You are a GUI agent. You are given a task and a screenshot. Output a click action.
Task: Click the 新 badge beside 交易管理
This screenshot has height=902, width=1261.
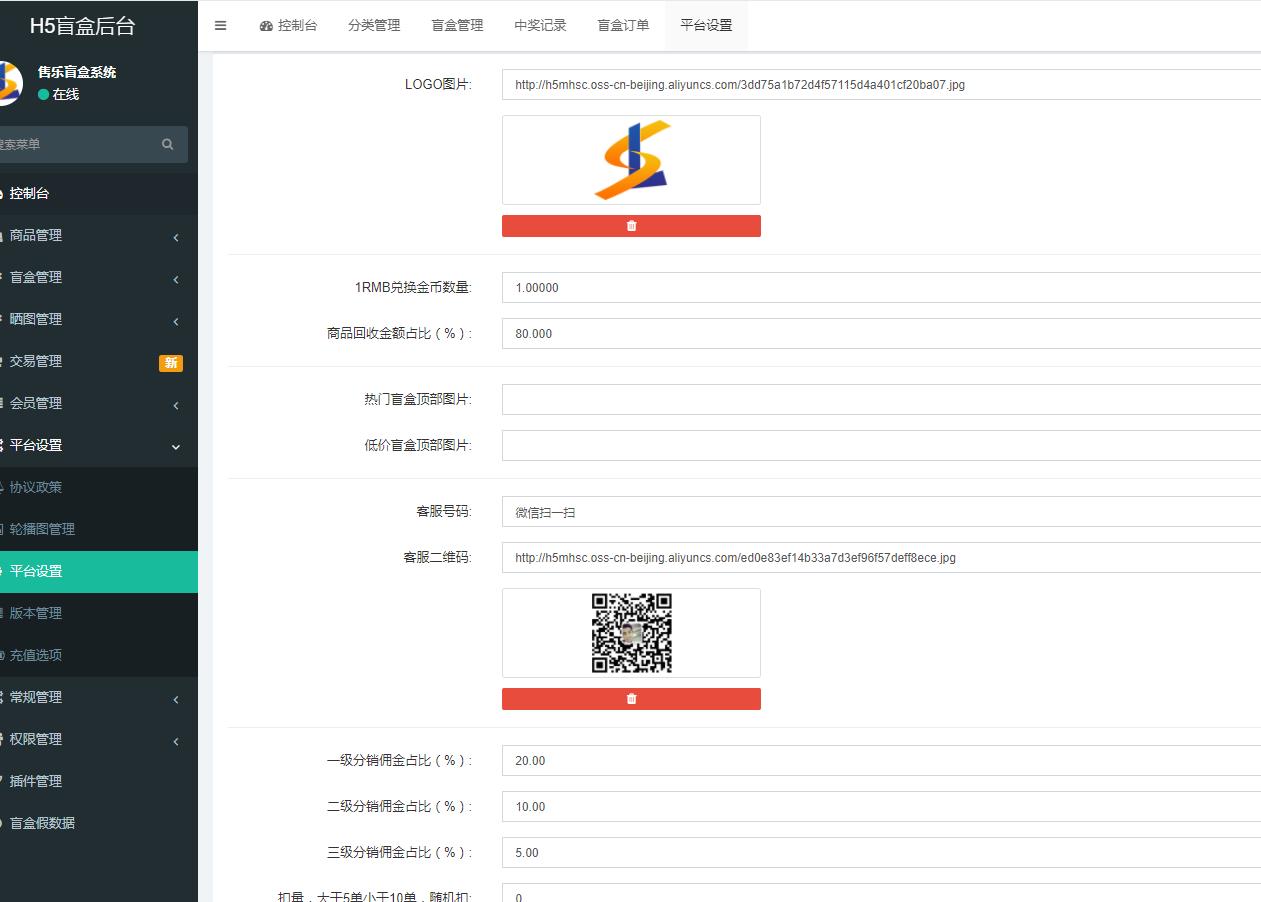point(171,363)
